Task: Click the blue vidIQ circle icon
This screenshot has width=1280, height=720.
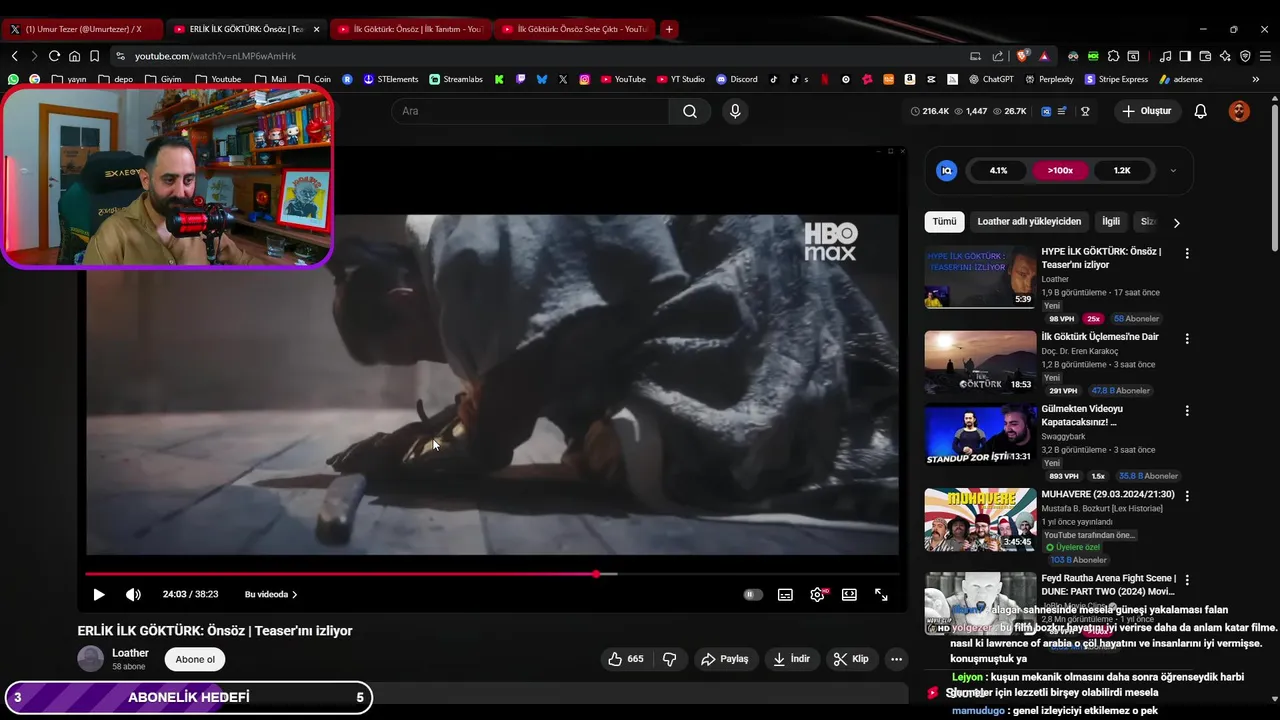Action: pyautogui.click(x=946, y=170)
